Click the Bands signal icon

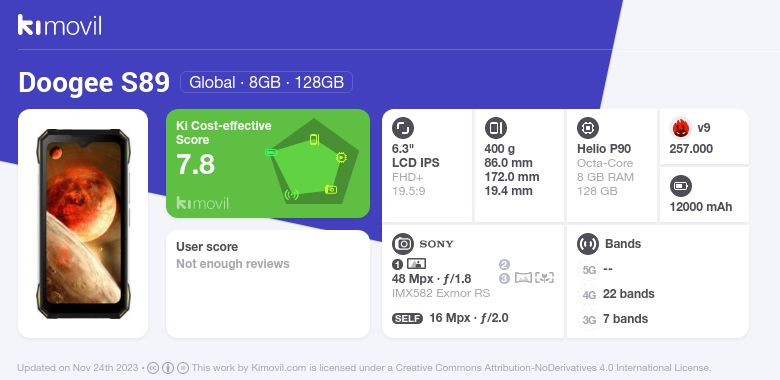coord(588,244)
